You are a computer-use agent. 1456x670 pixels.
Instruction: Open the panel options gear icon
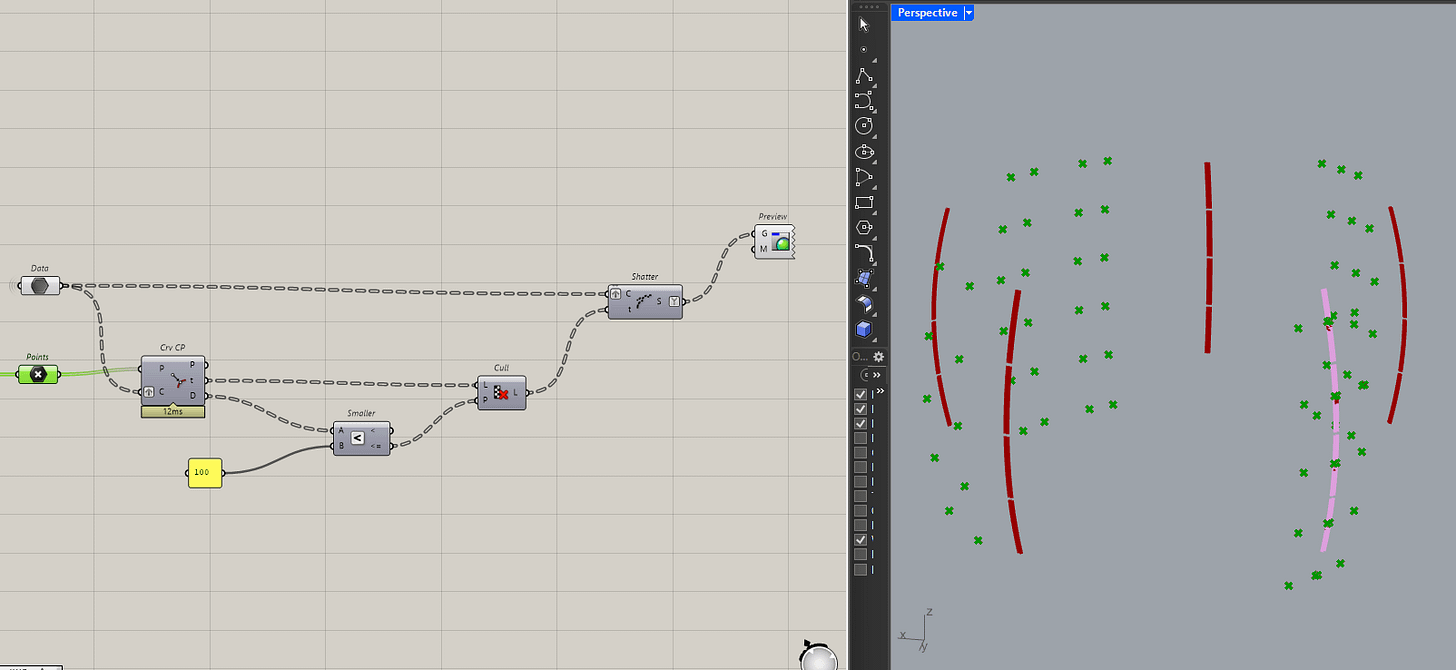pyautogui.click(x=879, y=356)
